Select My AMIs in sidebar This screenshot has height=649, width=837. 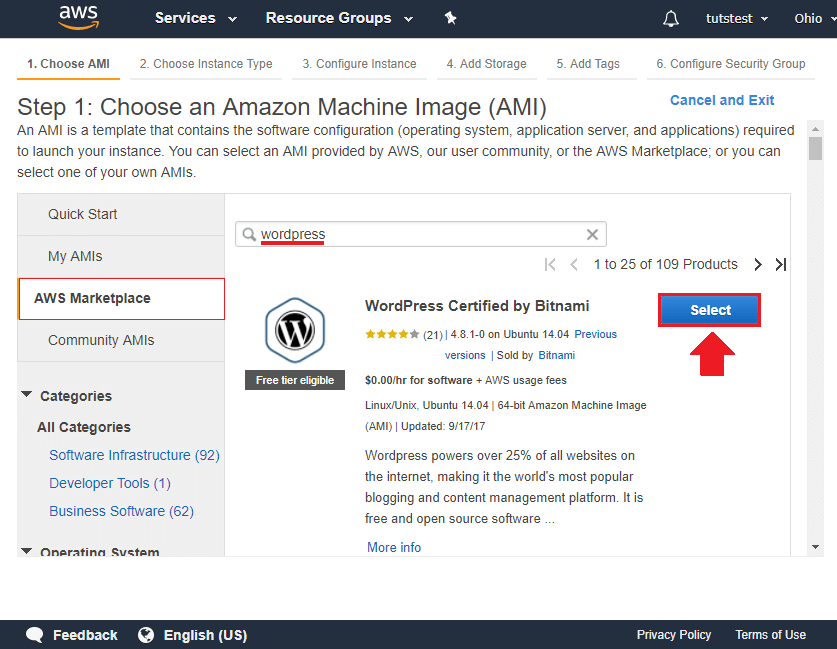click(121, 257)
